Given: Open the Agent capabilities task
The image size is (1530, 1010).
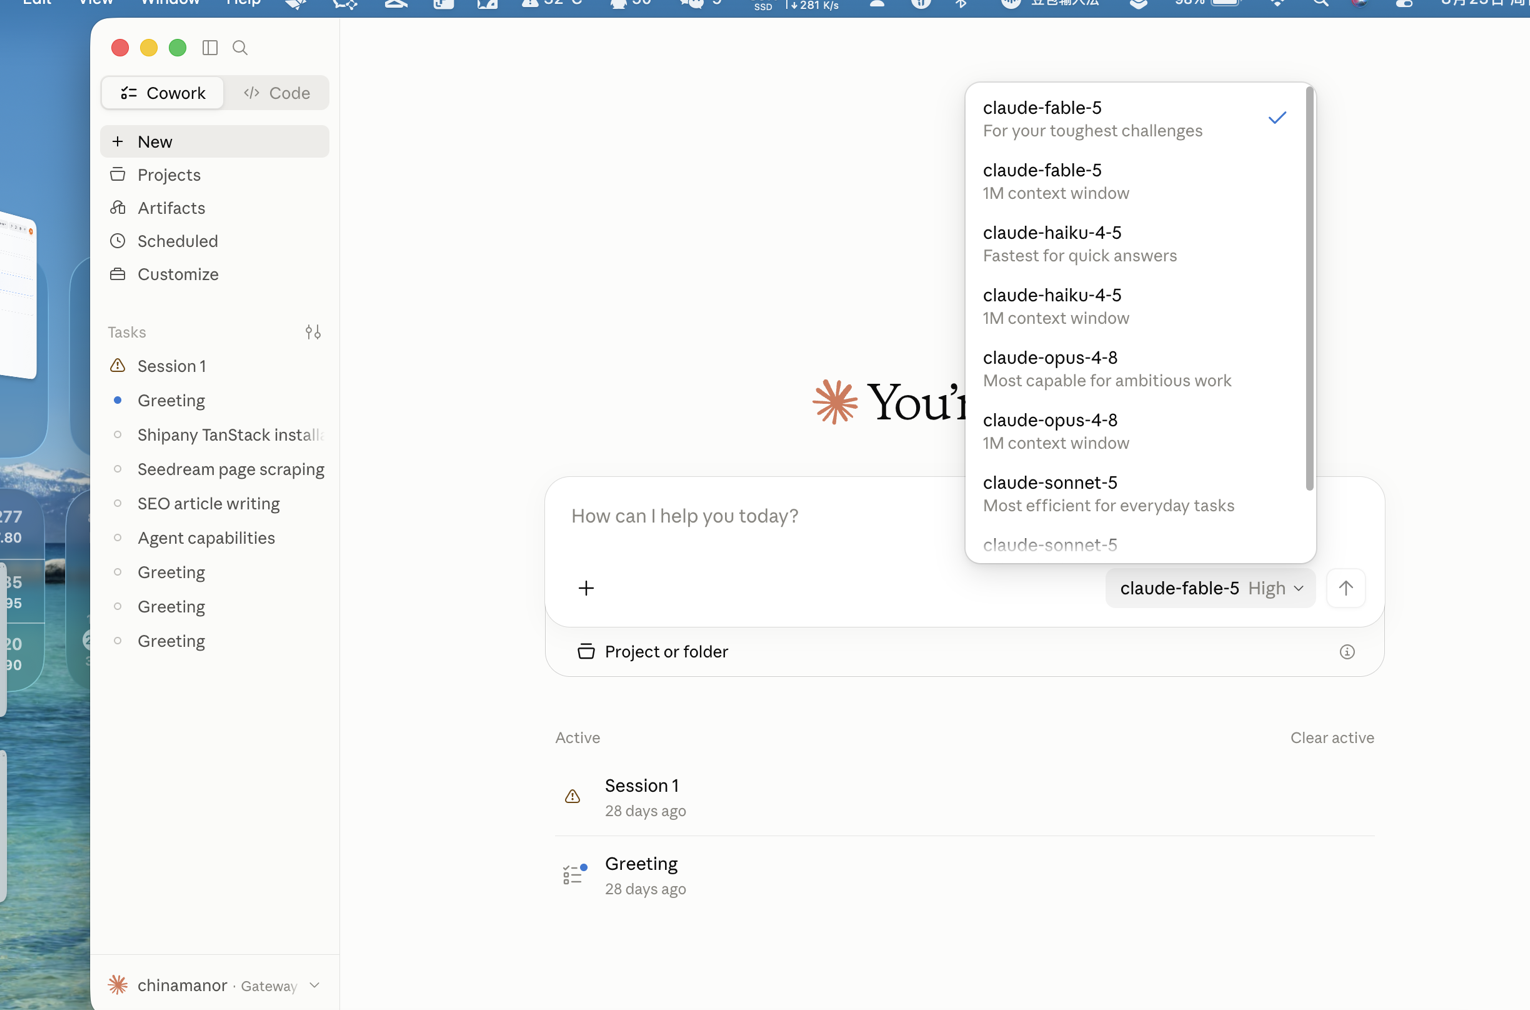Looking at the screenshot, I should click(214, 538).
